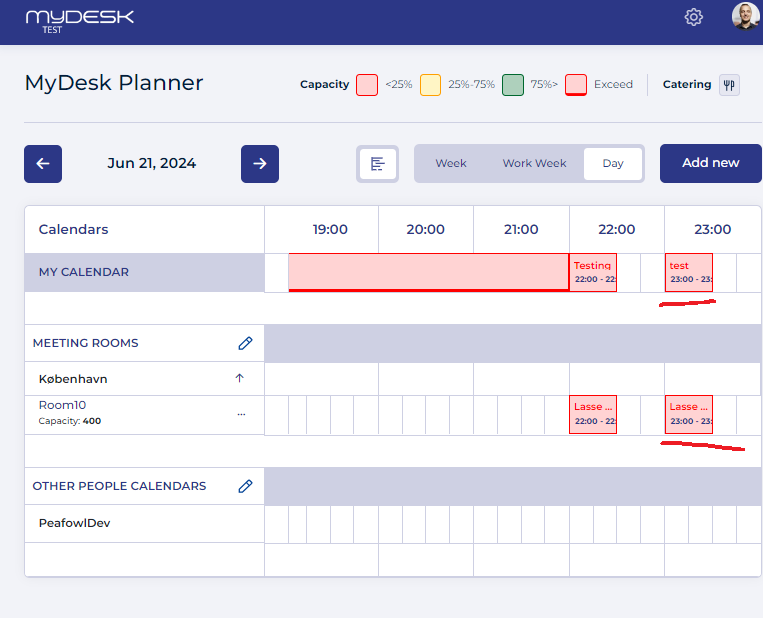Open Room10 Lasse booking at 22:00
This screenshot has height=618, width=763.
tap(593, 414)
